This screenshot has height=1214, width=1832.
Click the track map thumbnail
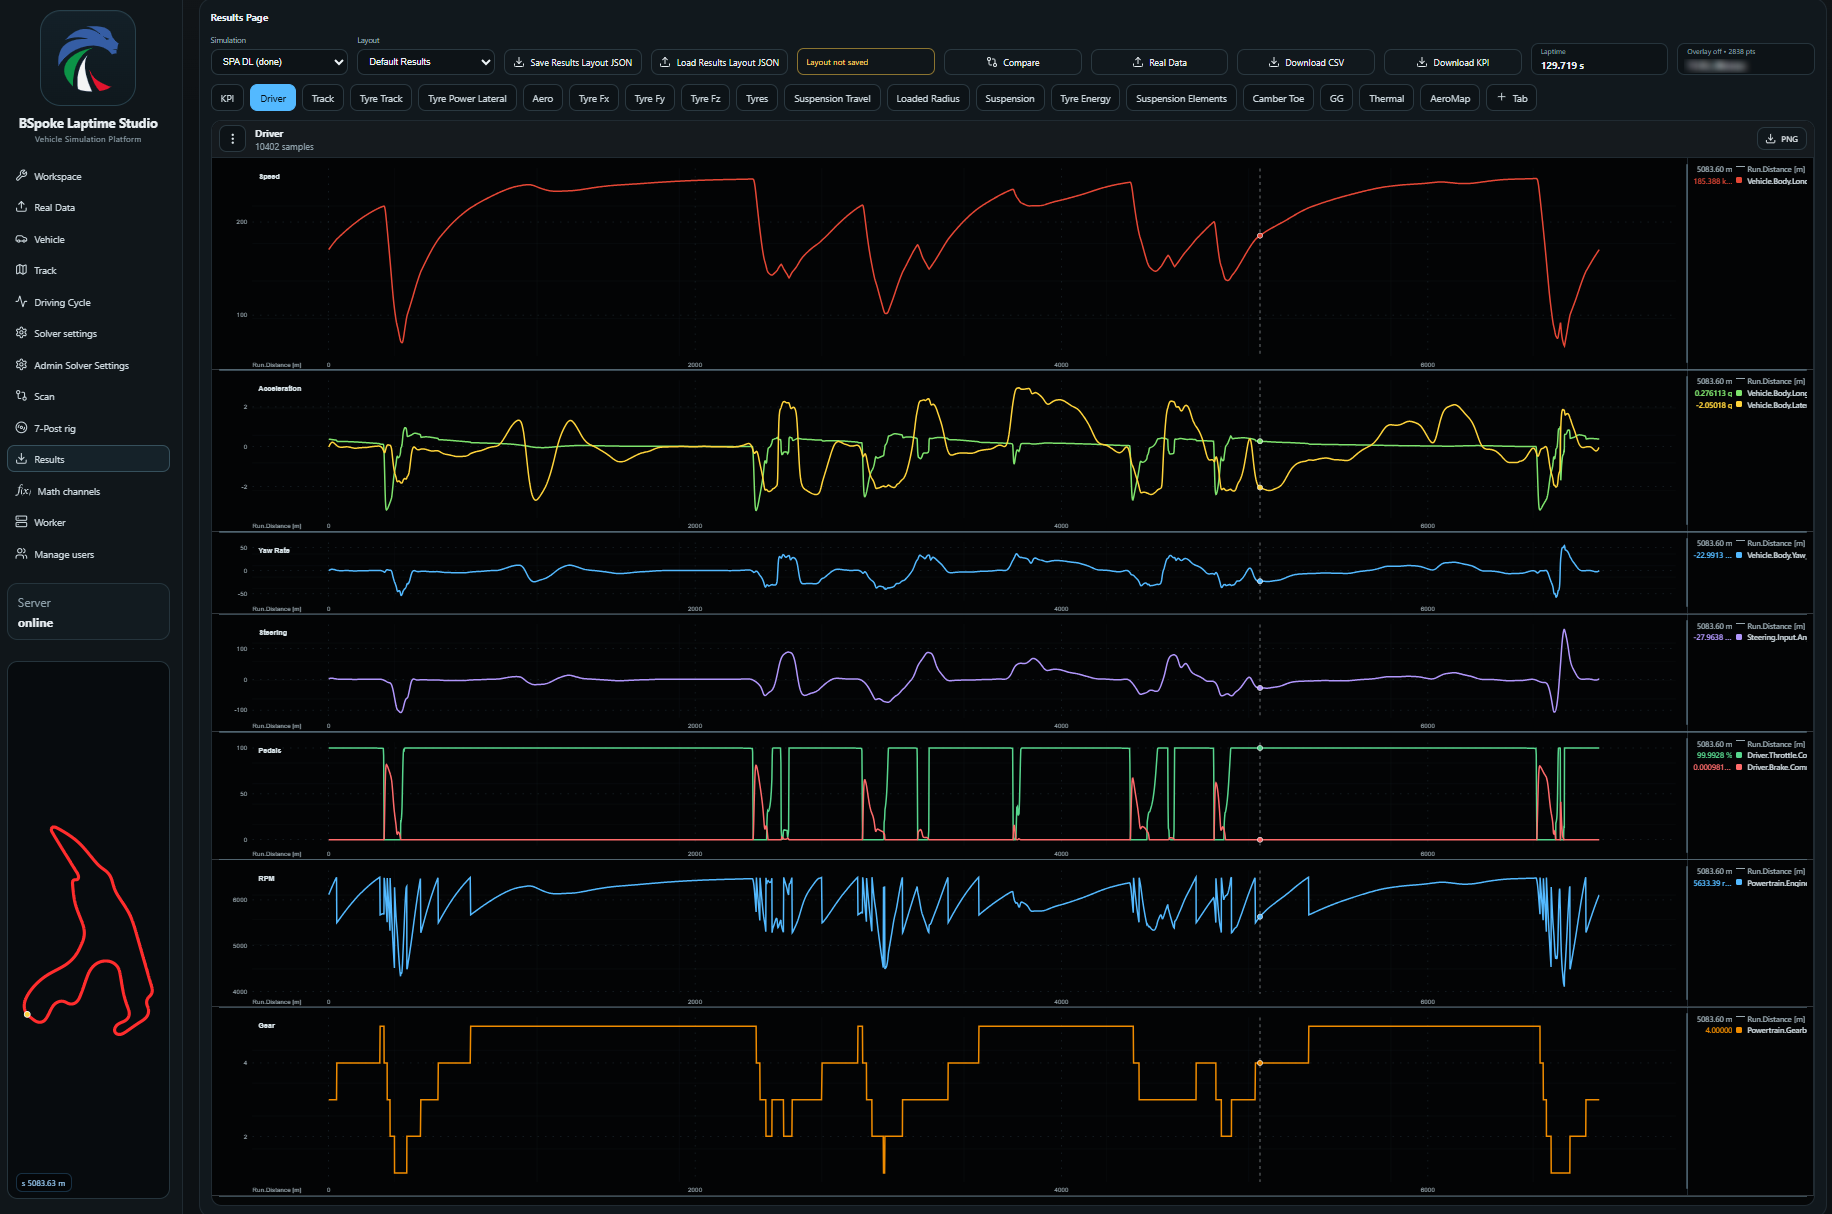click(x=88, y=930)
